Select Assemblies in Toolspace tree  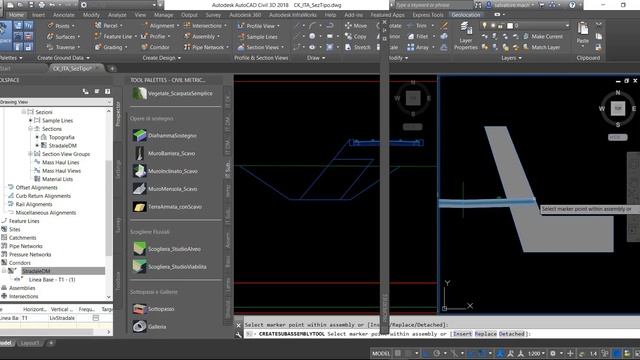tap(22, 288)
